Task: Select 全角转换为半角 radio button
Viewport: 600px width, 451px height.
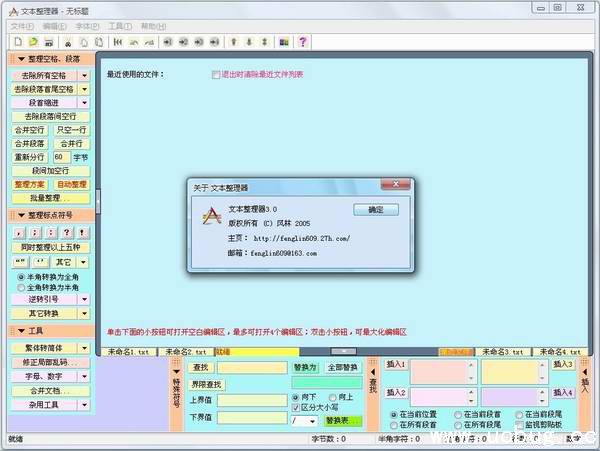Action: click(x=22, y=286)
